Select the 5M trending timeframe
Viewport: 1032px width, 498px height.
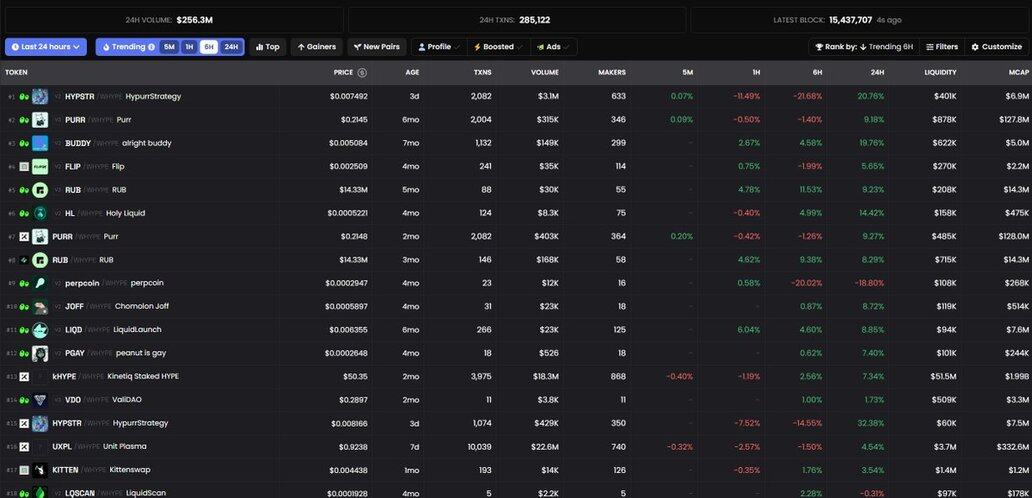tap(169, 47)
